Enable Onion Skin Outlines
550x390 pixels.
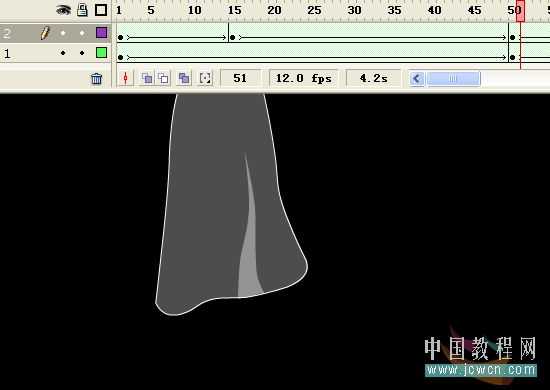163,78
